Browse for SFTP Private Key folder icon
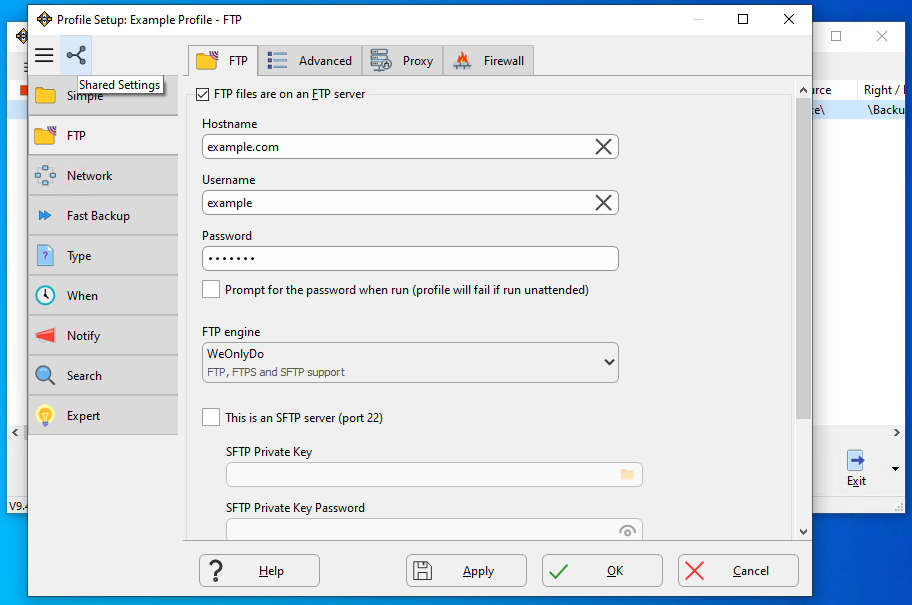The image size is (912, 605). (x=627, y=475)
